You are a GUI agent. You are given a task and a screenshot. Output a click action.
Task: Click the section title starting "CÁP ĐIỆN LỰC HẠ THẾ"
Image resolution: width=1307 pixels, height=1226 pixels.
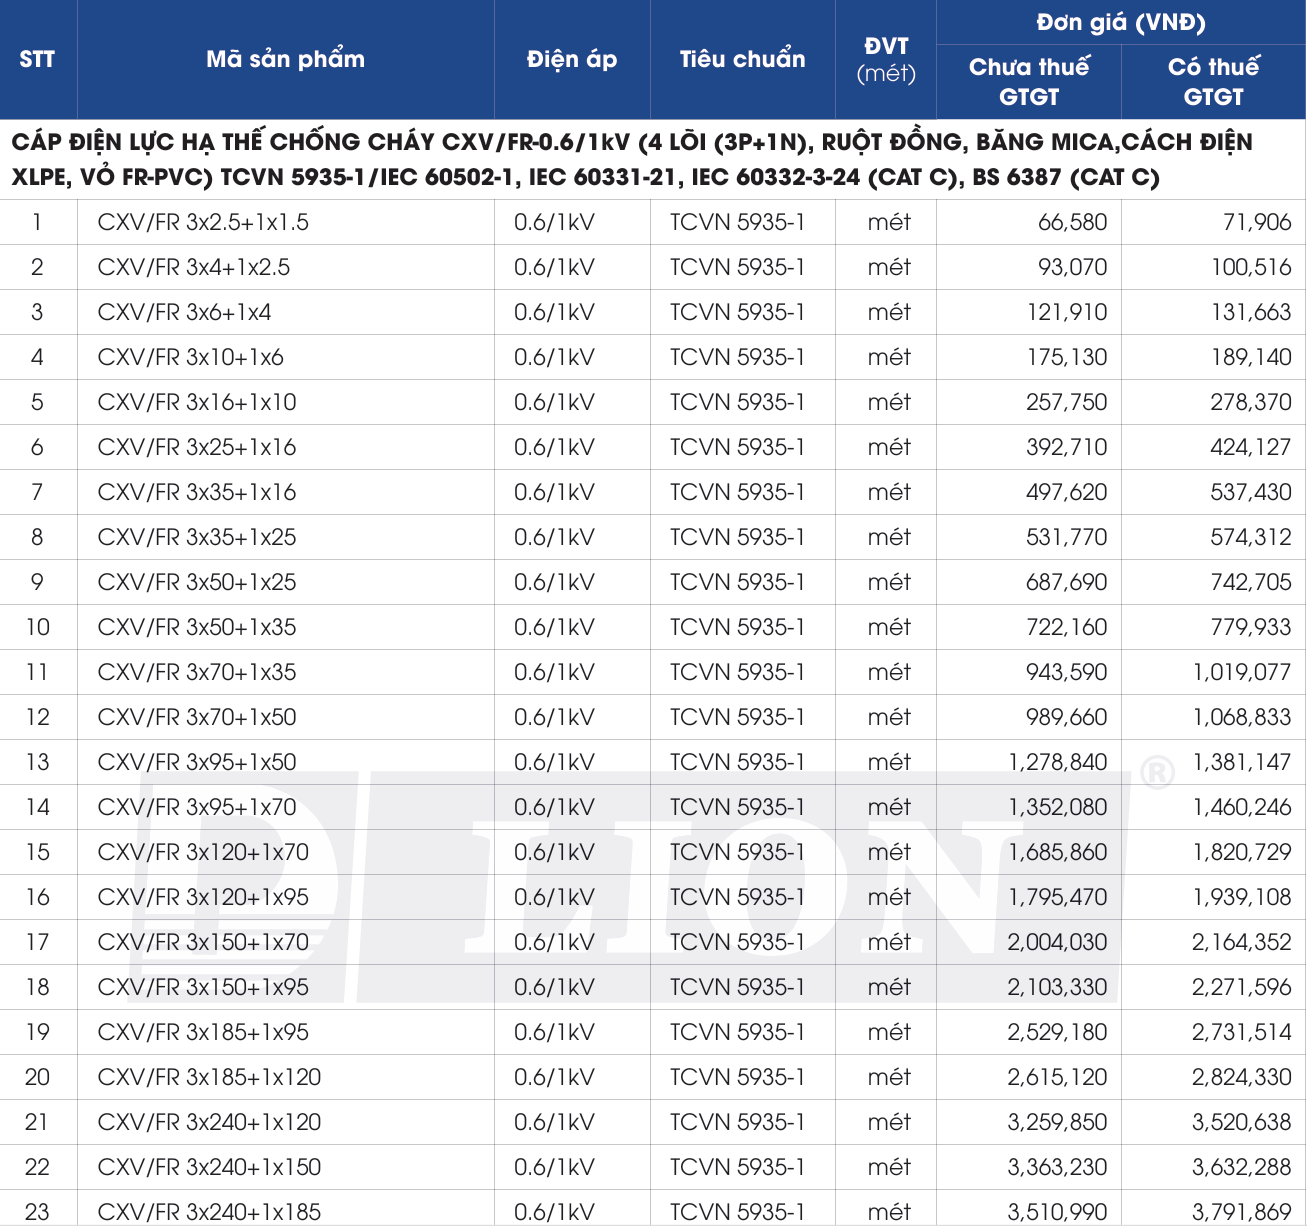pyautogui.click(x=632, y=159)
